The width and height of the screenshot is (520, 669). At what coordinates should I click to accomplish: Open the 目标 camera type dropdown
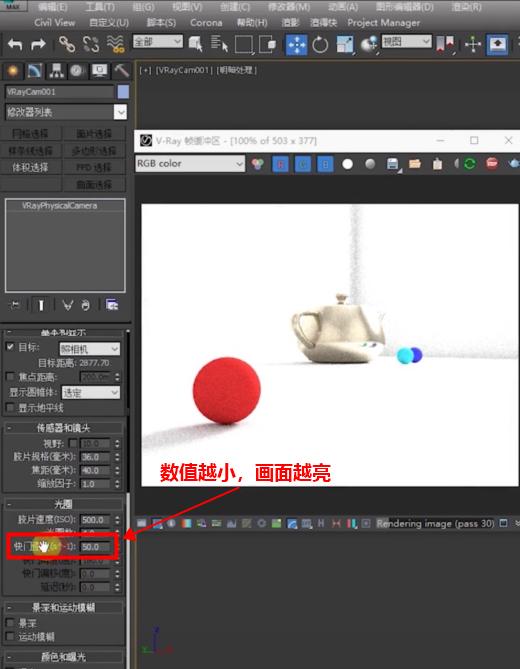click(90, 349)
